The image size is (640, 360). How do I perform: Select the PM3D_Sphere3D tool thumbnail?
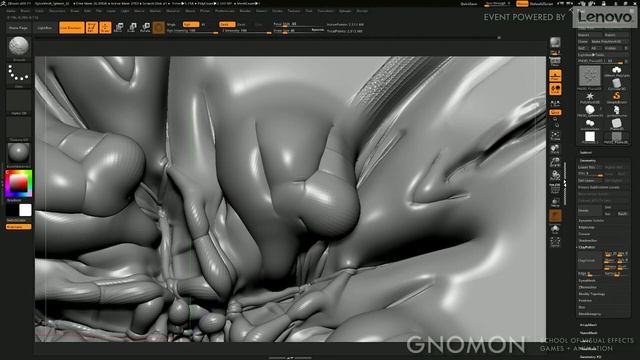pos(590,111)
